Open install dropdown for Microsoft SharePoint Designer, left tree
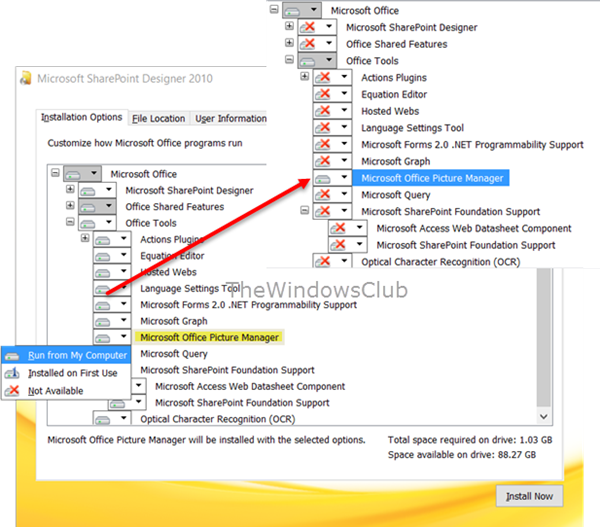 click(x=109, y=189)
